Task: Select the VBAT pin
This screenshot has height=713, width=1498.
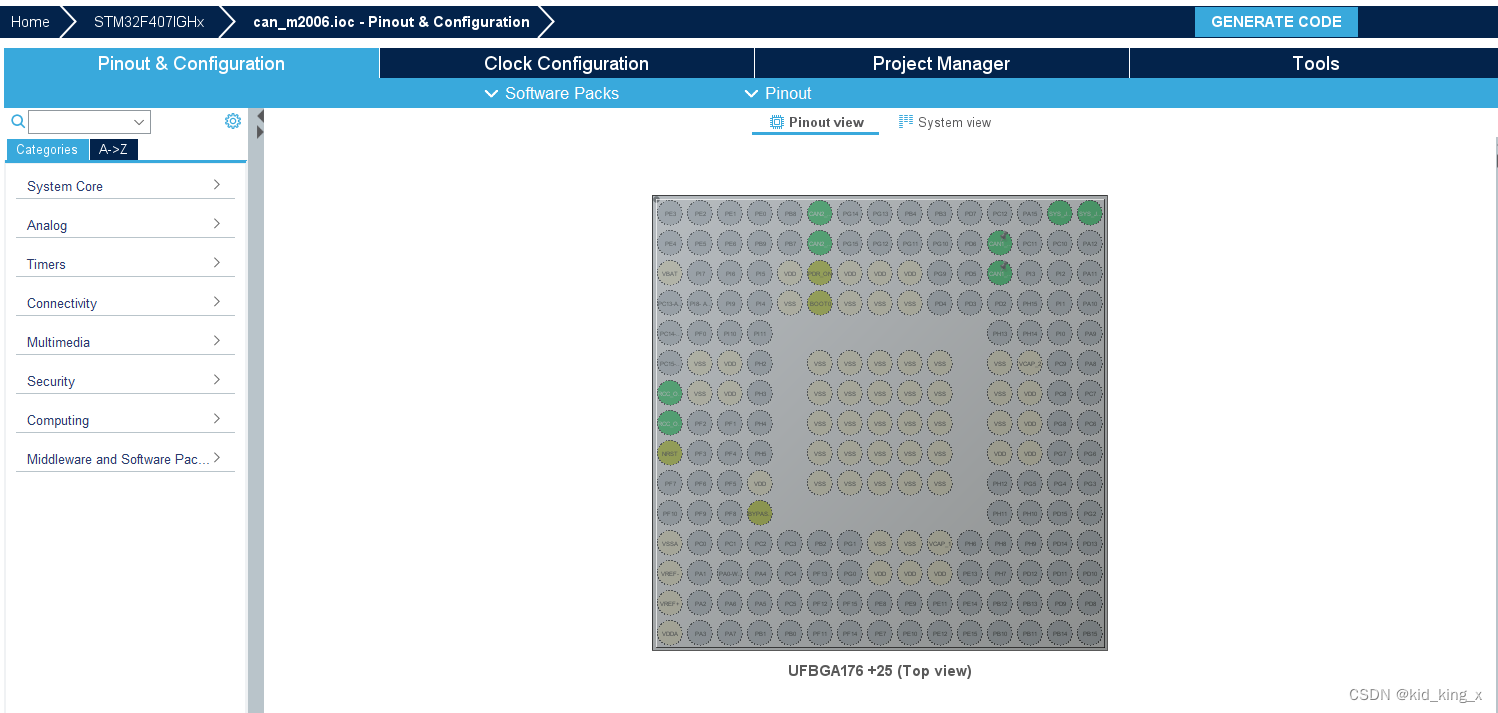Action: pyautogui.click(x=670, y=273)
